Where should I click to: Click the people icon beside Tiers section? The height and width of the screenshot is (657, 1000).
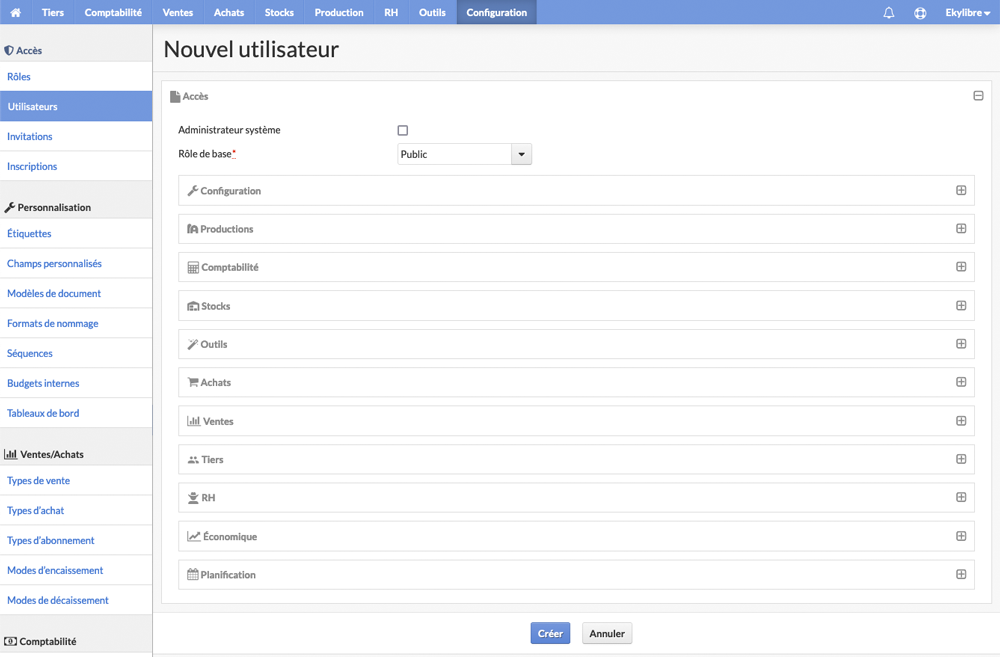(x=193, y=459)
